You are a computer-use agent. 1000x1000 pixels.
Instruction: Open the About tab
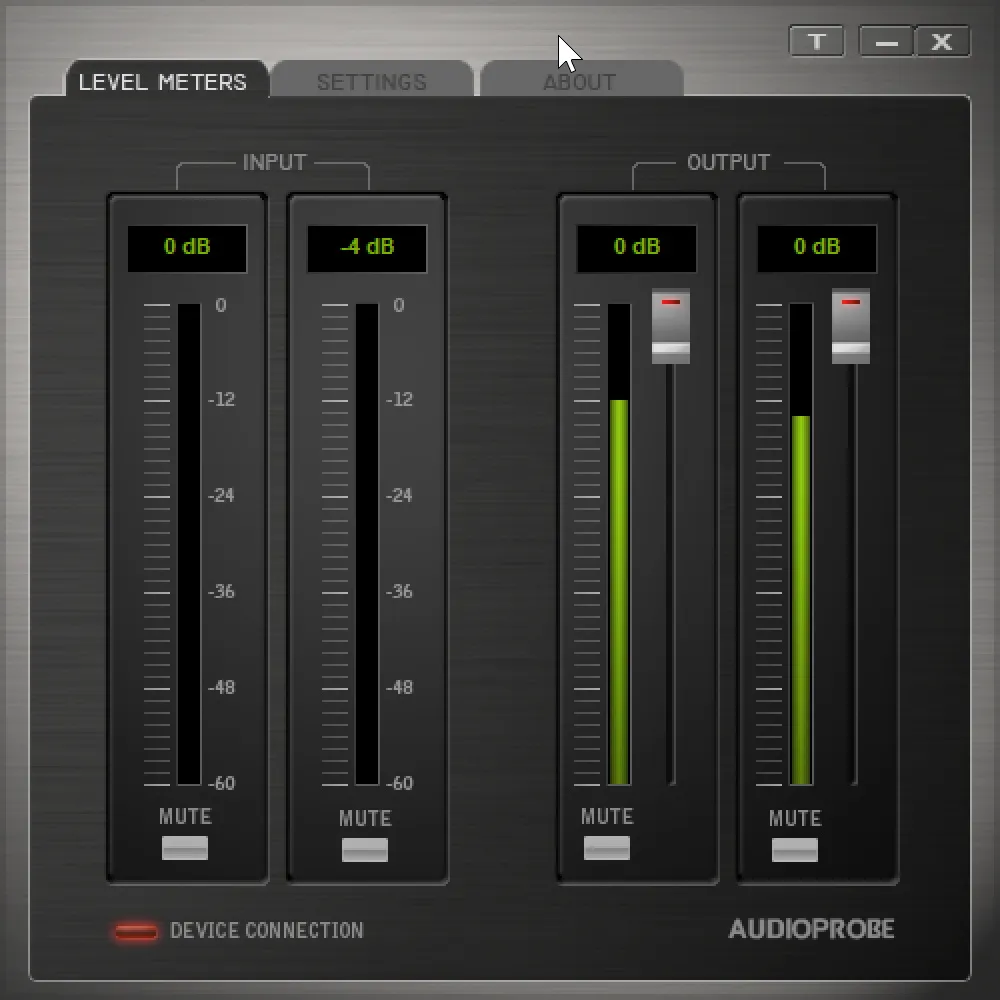click(x=580, y=80)
